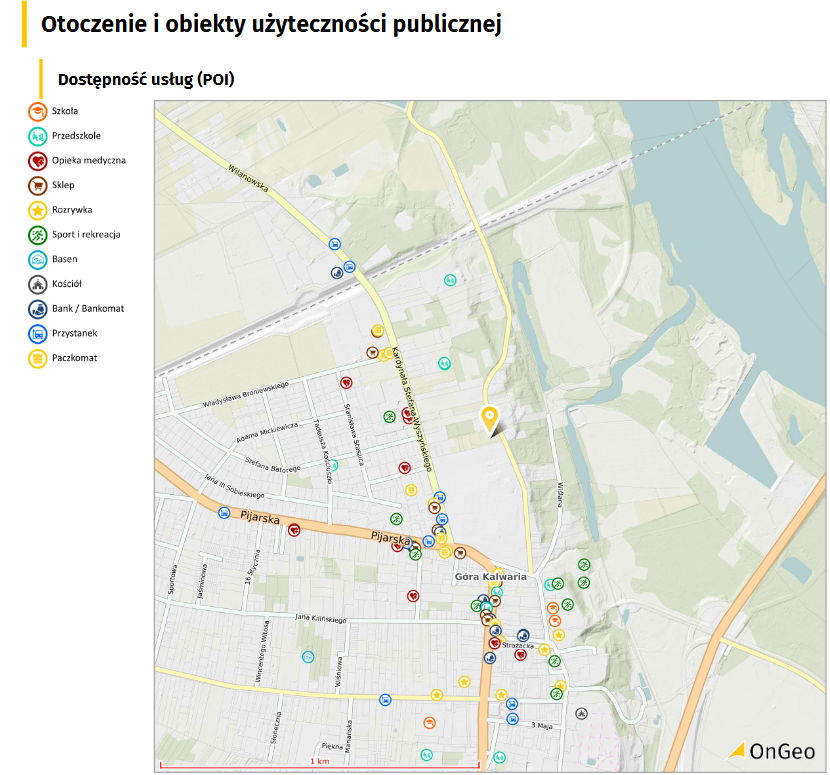This screenshot has width=830, height=775.
Task: Select the Sklep shopping cart legend icon
Action: pyautogui.click(x=37, y=185)
